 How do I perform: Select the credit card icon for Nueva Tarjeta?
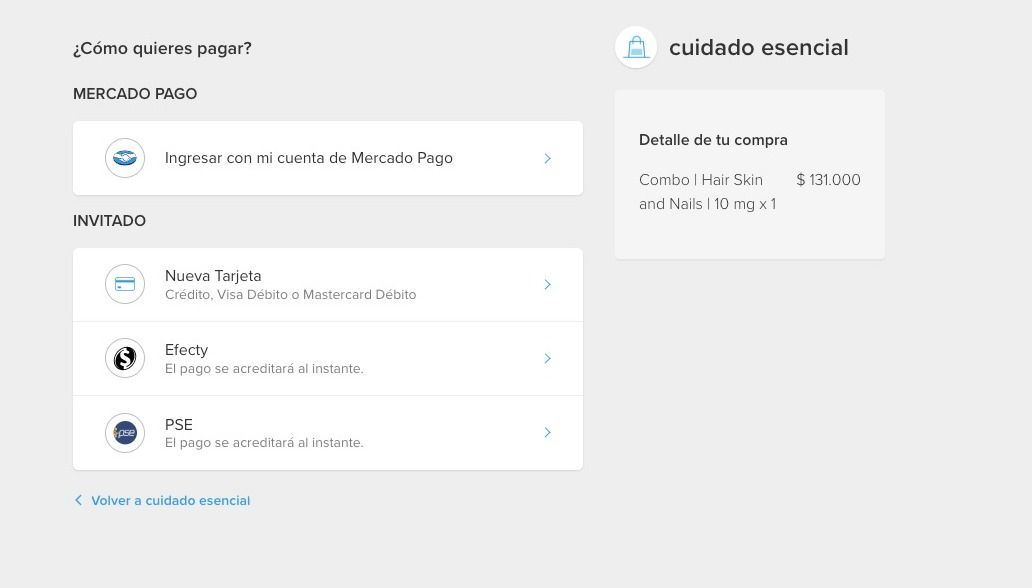coord(124,284)
